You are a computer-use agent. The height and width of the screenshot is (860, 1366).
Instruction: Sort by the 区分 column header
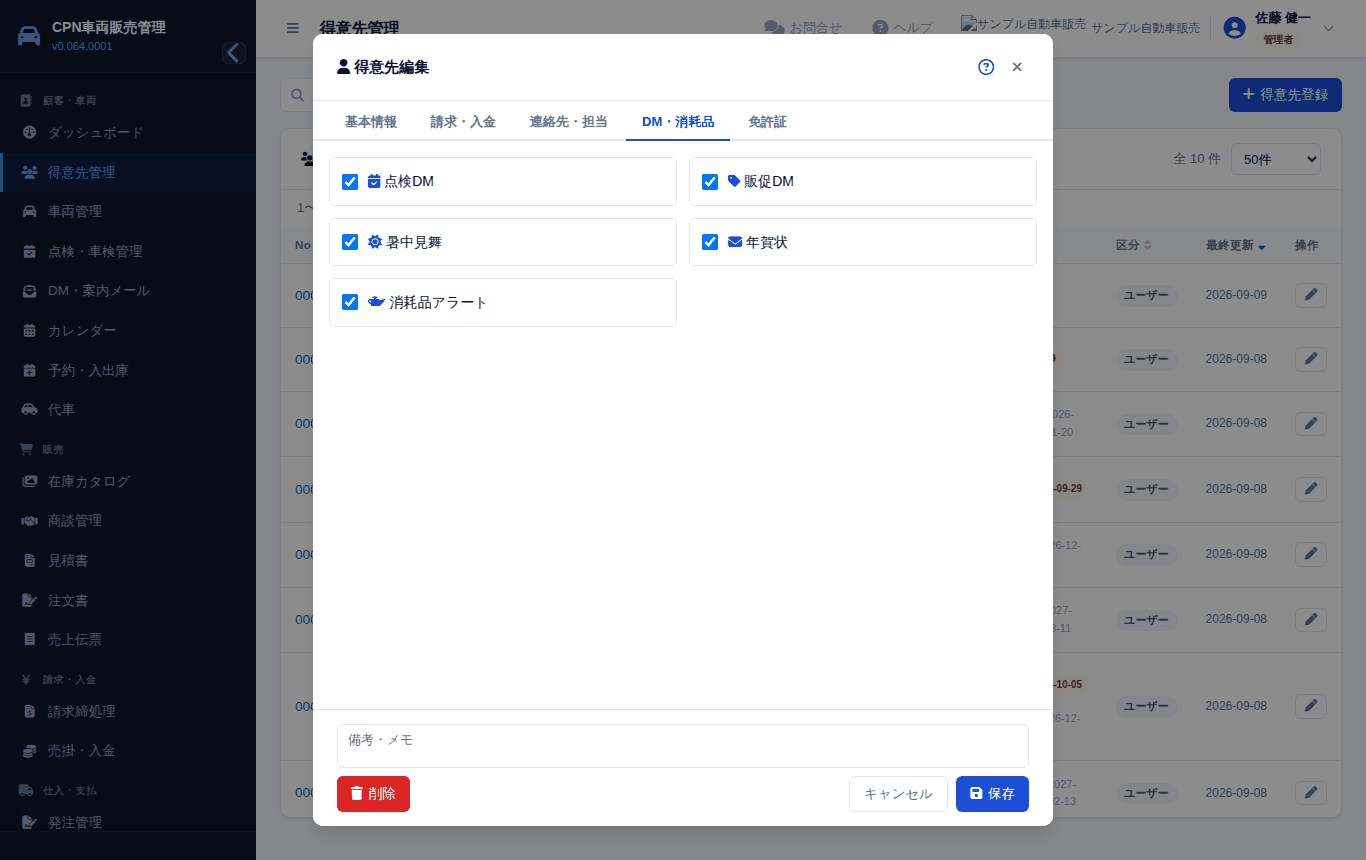coord(1133,245)
